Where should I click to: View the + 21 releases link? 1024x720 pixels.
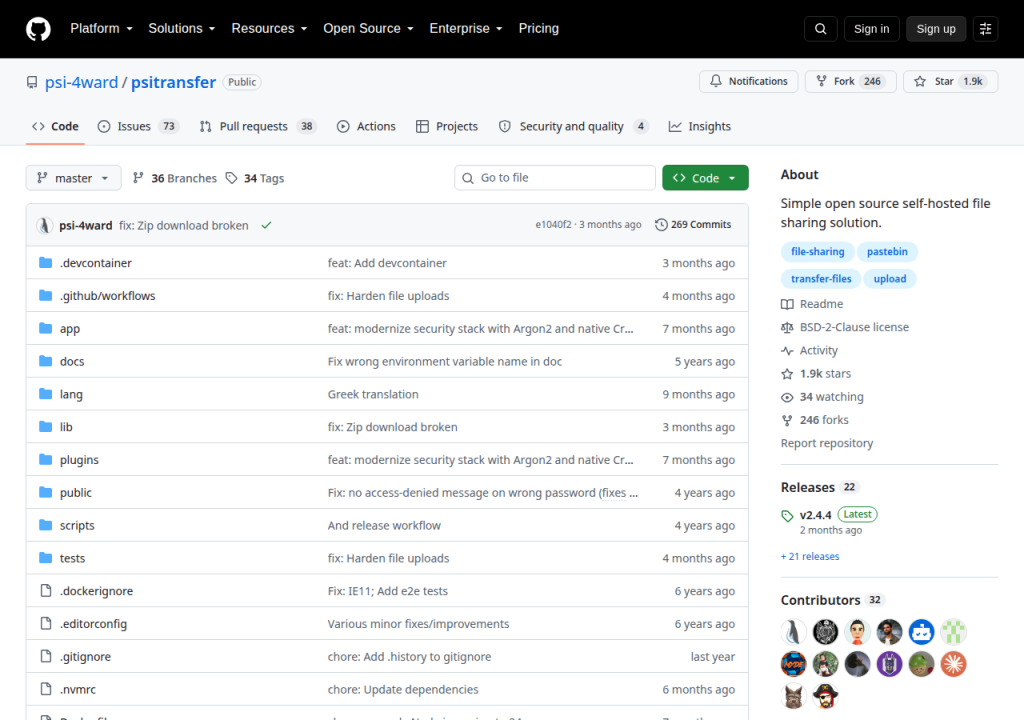tap(810, 557)
